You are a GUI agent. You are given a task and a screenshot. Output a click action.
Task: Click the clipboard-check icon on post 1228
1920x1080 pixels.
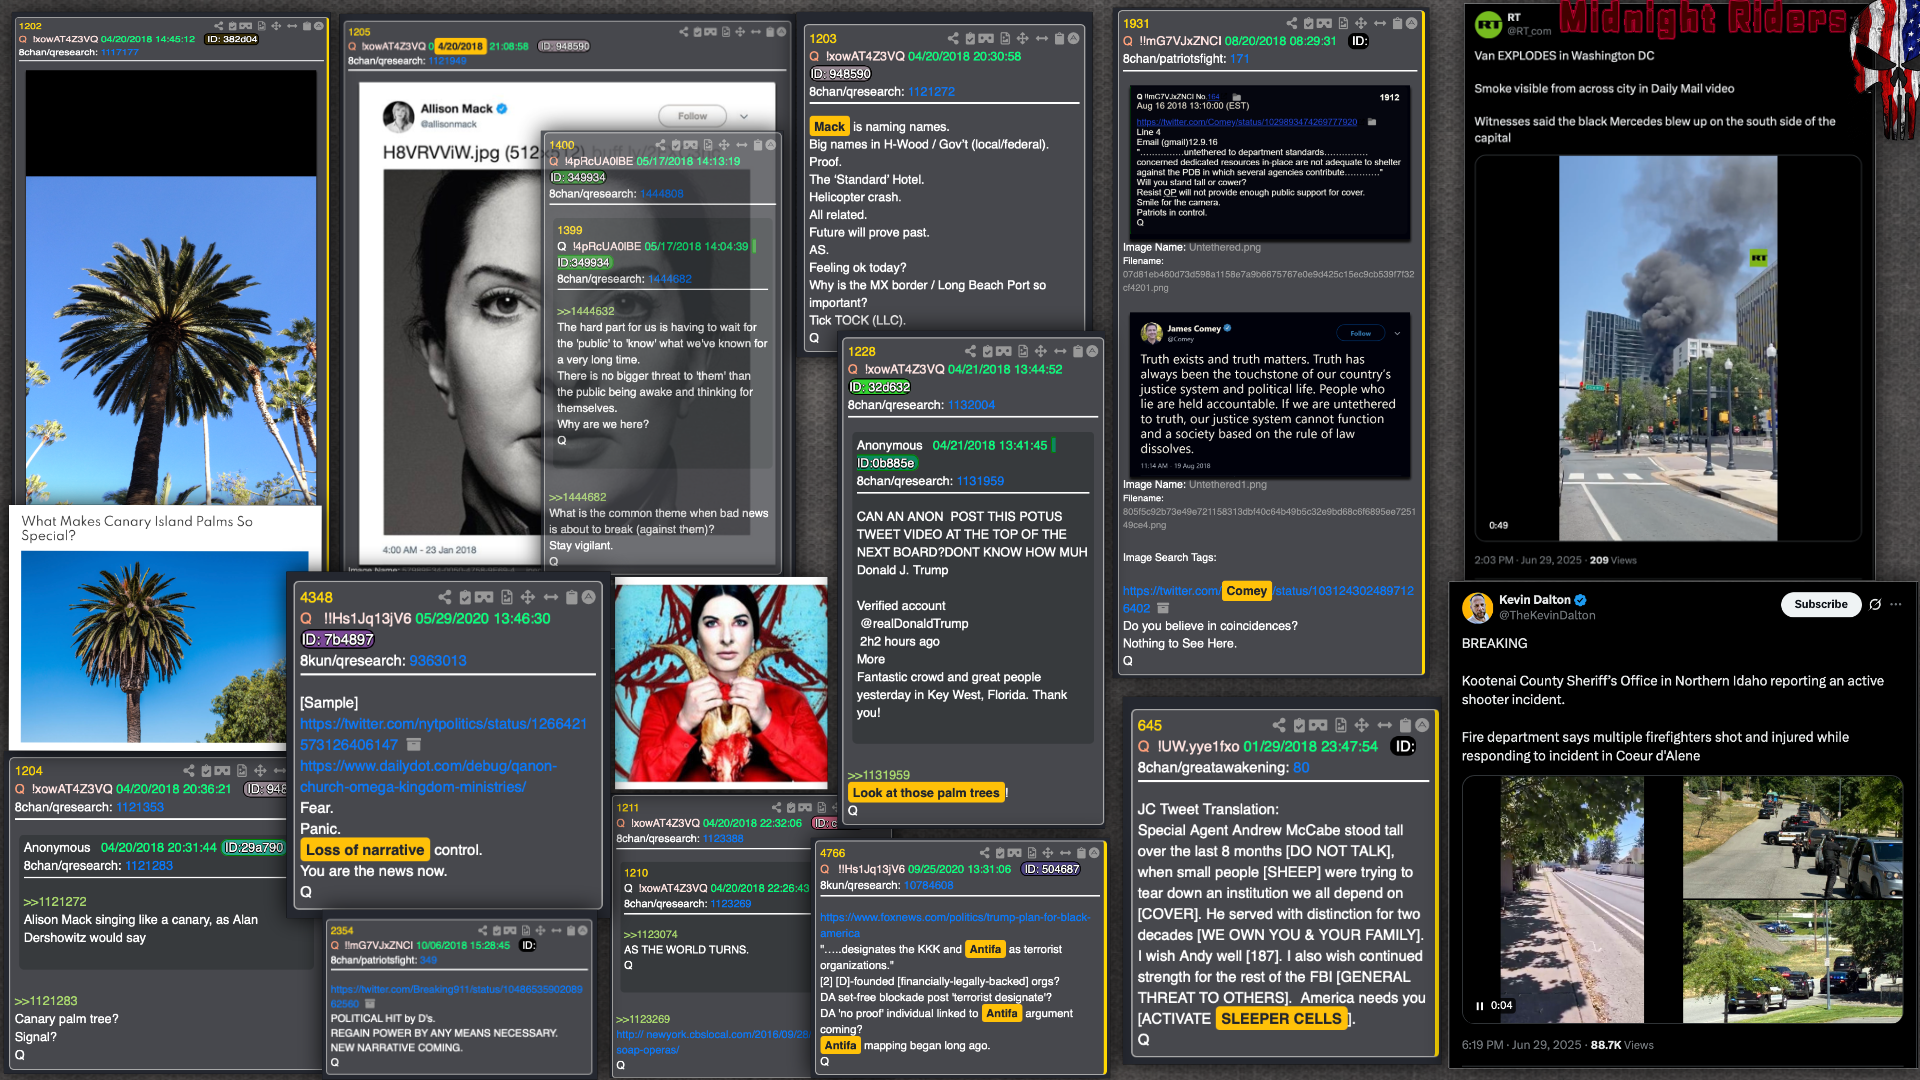(987, 351)
